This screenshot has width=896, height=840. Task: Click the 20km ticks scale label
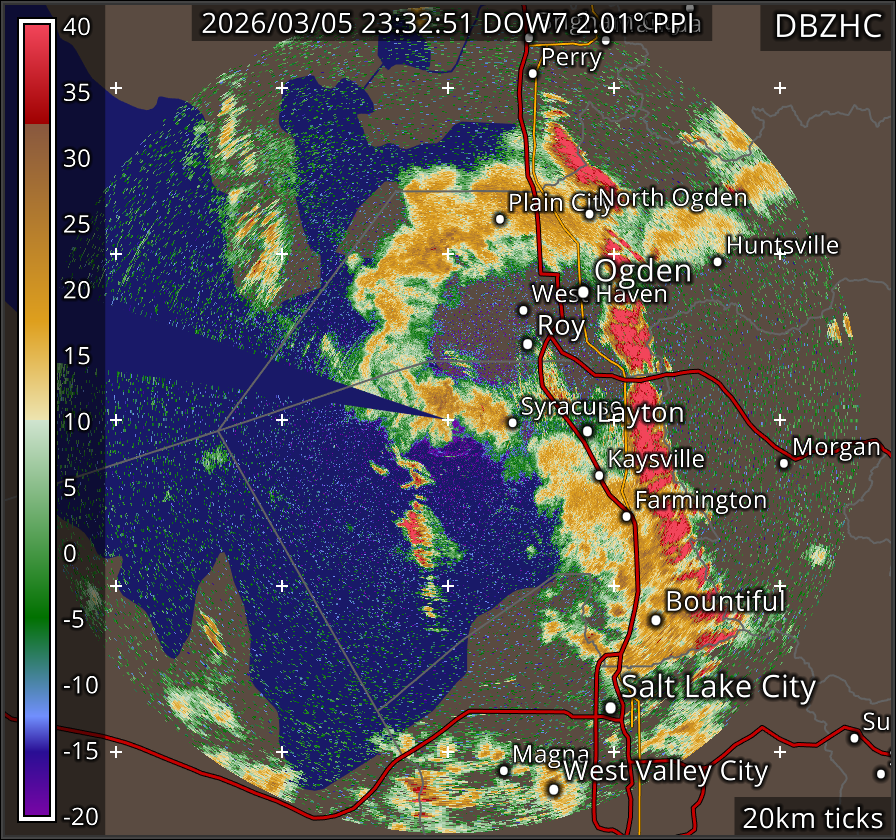(812, 817)
